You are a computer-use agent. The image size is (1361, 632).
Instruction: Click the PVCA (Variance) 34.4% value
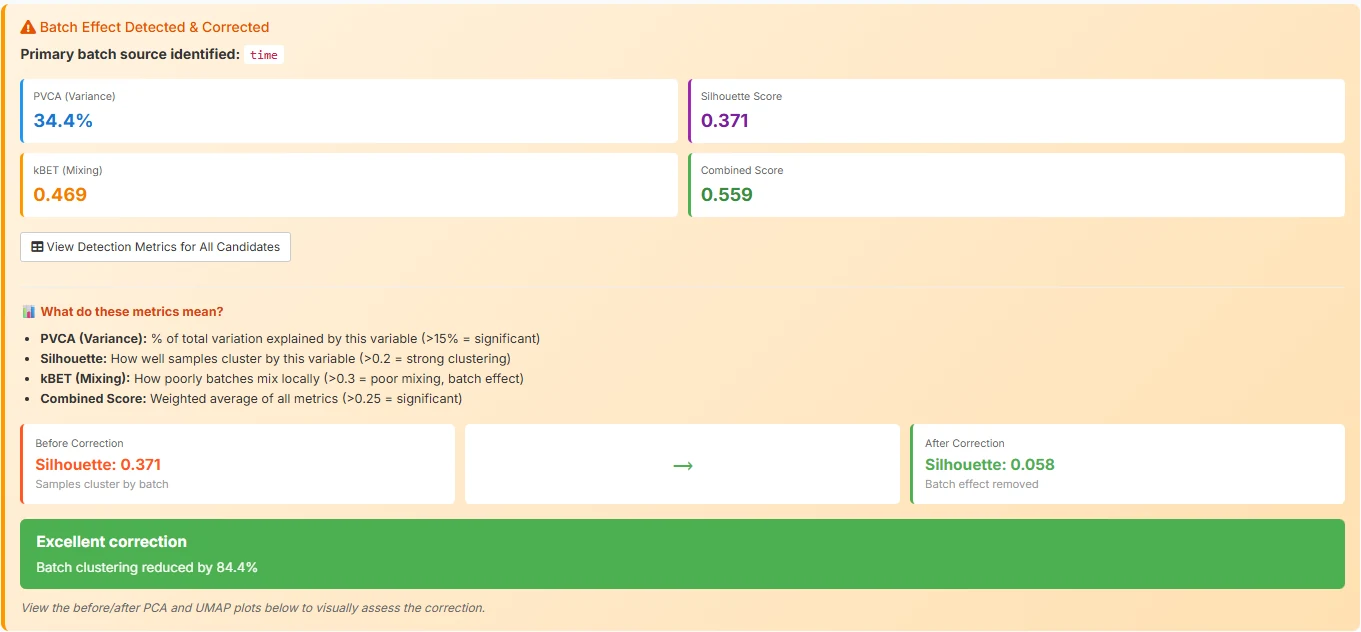coord(63,121)
